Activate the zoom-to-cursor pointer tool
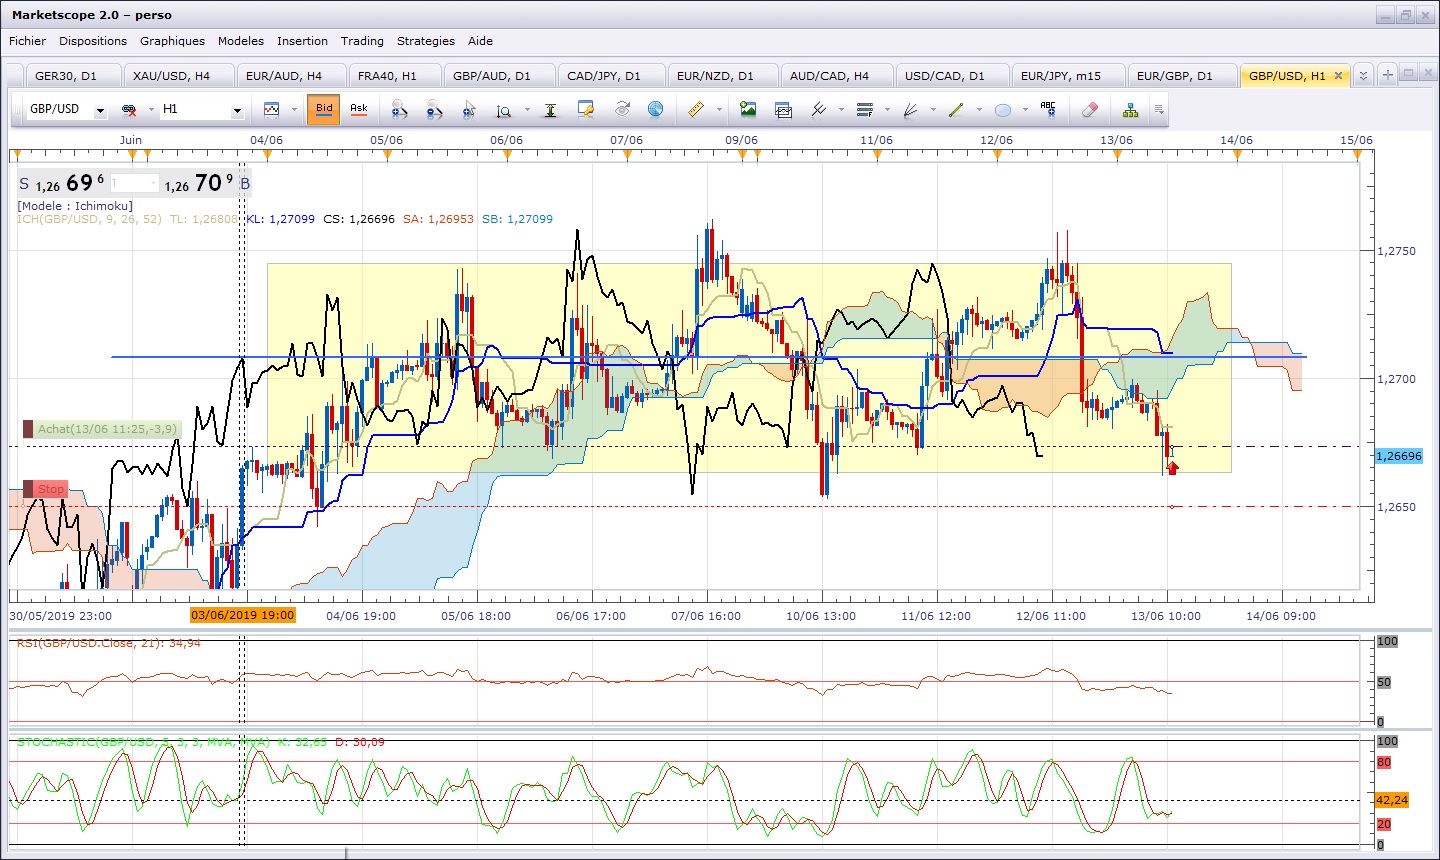Screen dimensions: 1440x860 pyautogui.click(x=469, y=109)
